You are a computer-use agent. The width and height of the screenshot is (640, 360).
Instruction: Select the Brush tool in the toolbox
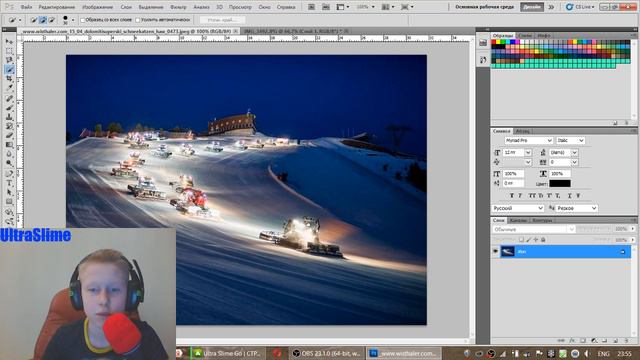tap(9, 108)
